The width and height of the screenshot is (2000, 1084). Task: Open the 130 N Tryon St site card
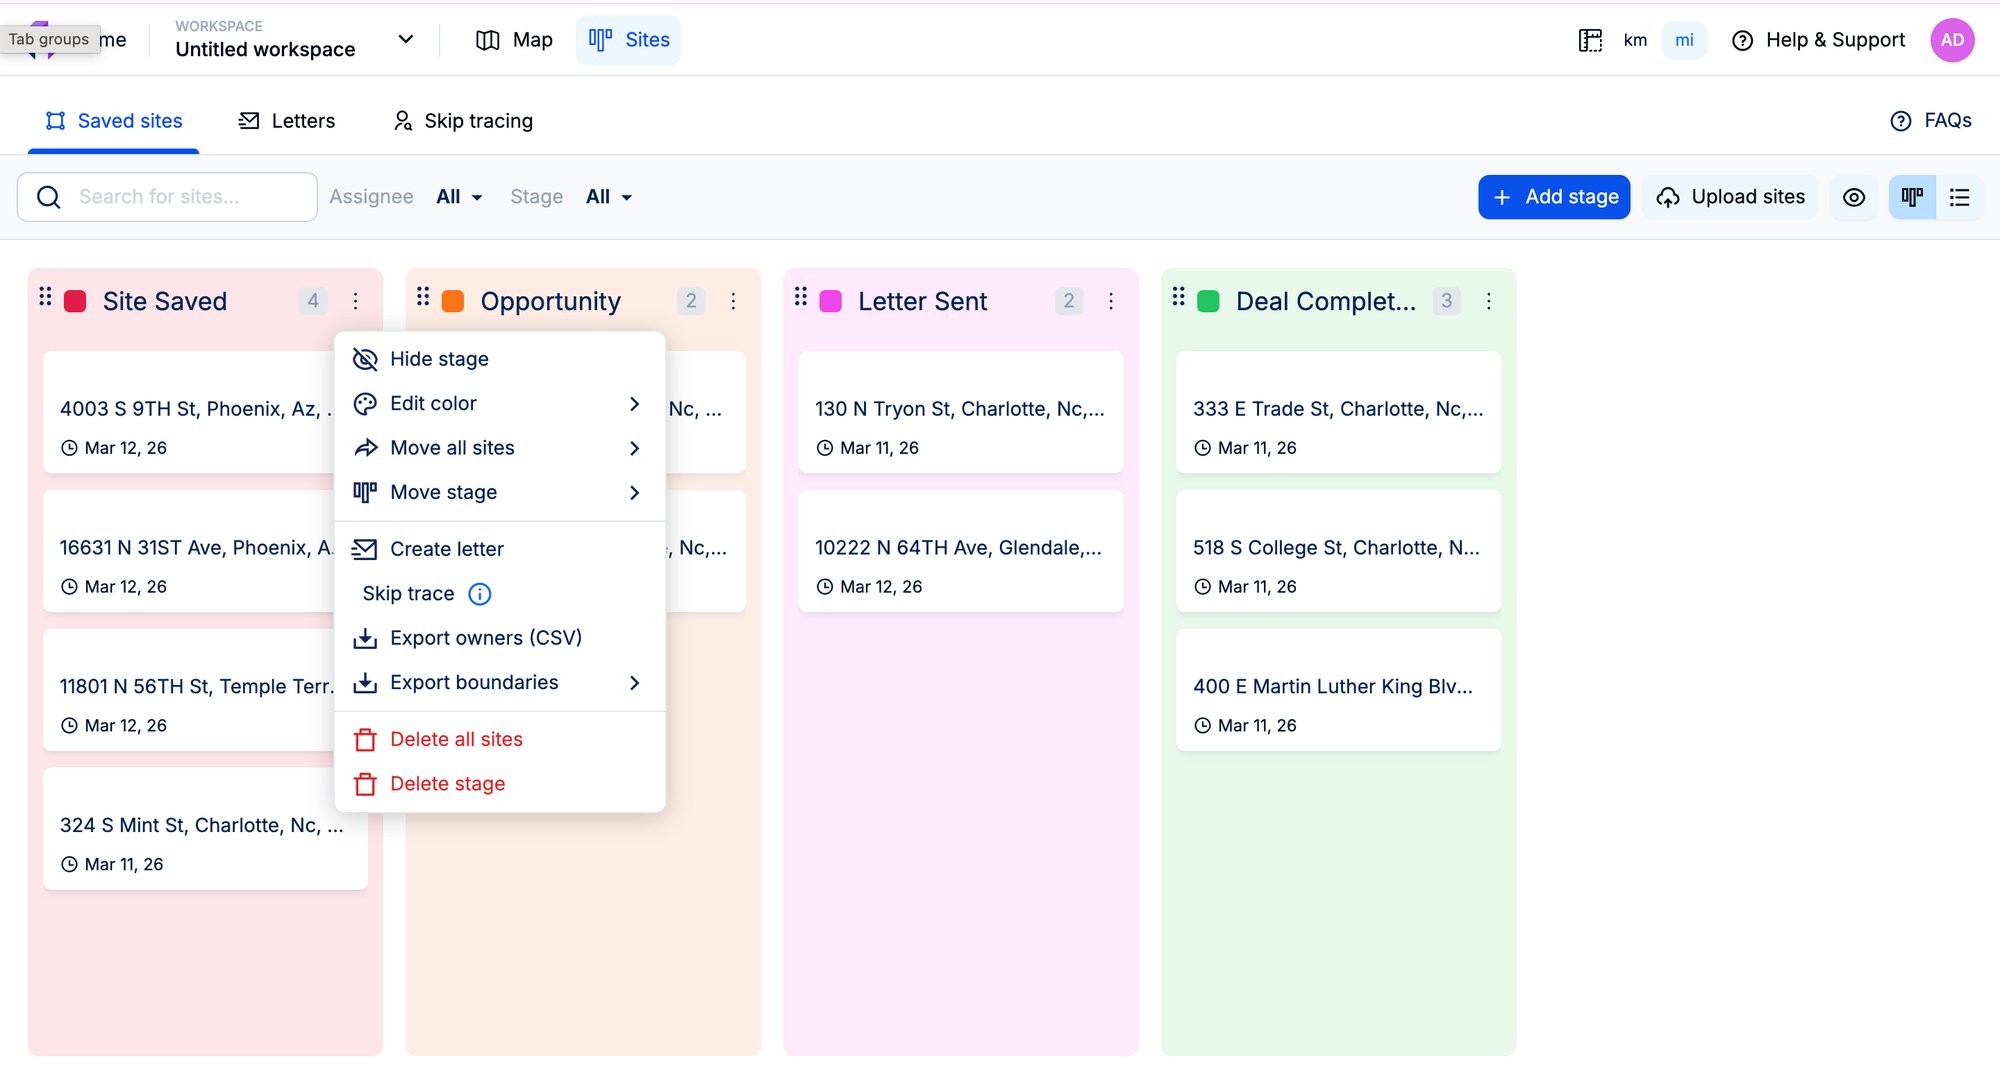click(960, 411)
